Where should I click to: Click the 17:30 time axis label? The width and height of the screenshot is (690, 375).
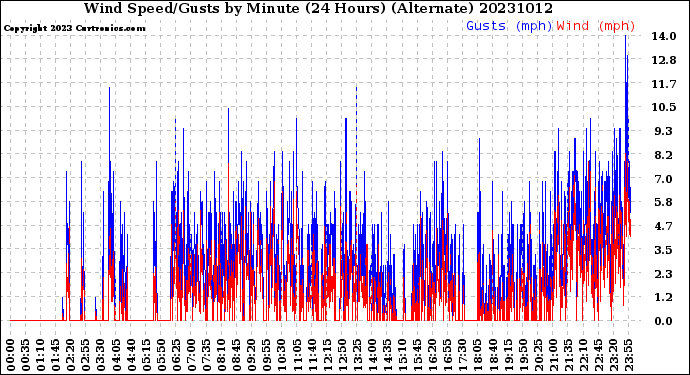pyautogui.click(x=462, y=355)
